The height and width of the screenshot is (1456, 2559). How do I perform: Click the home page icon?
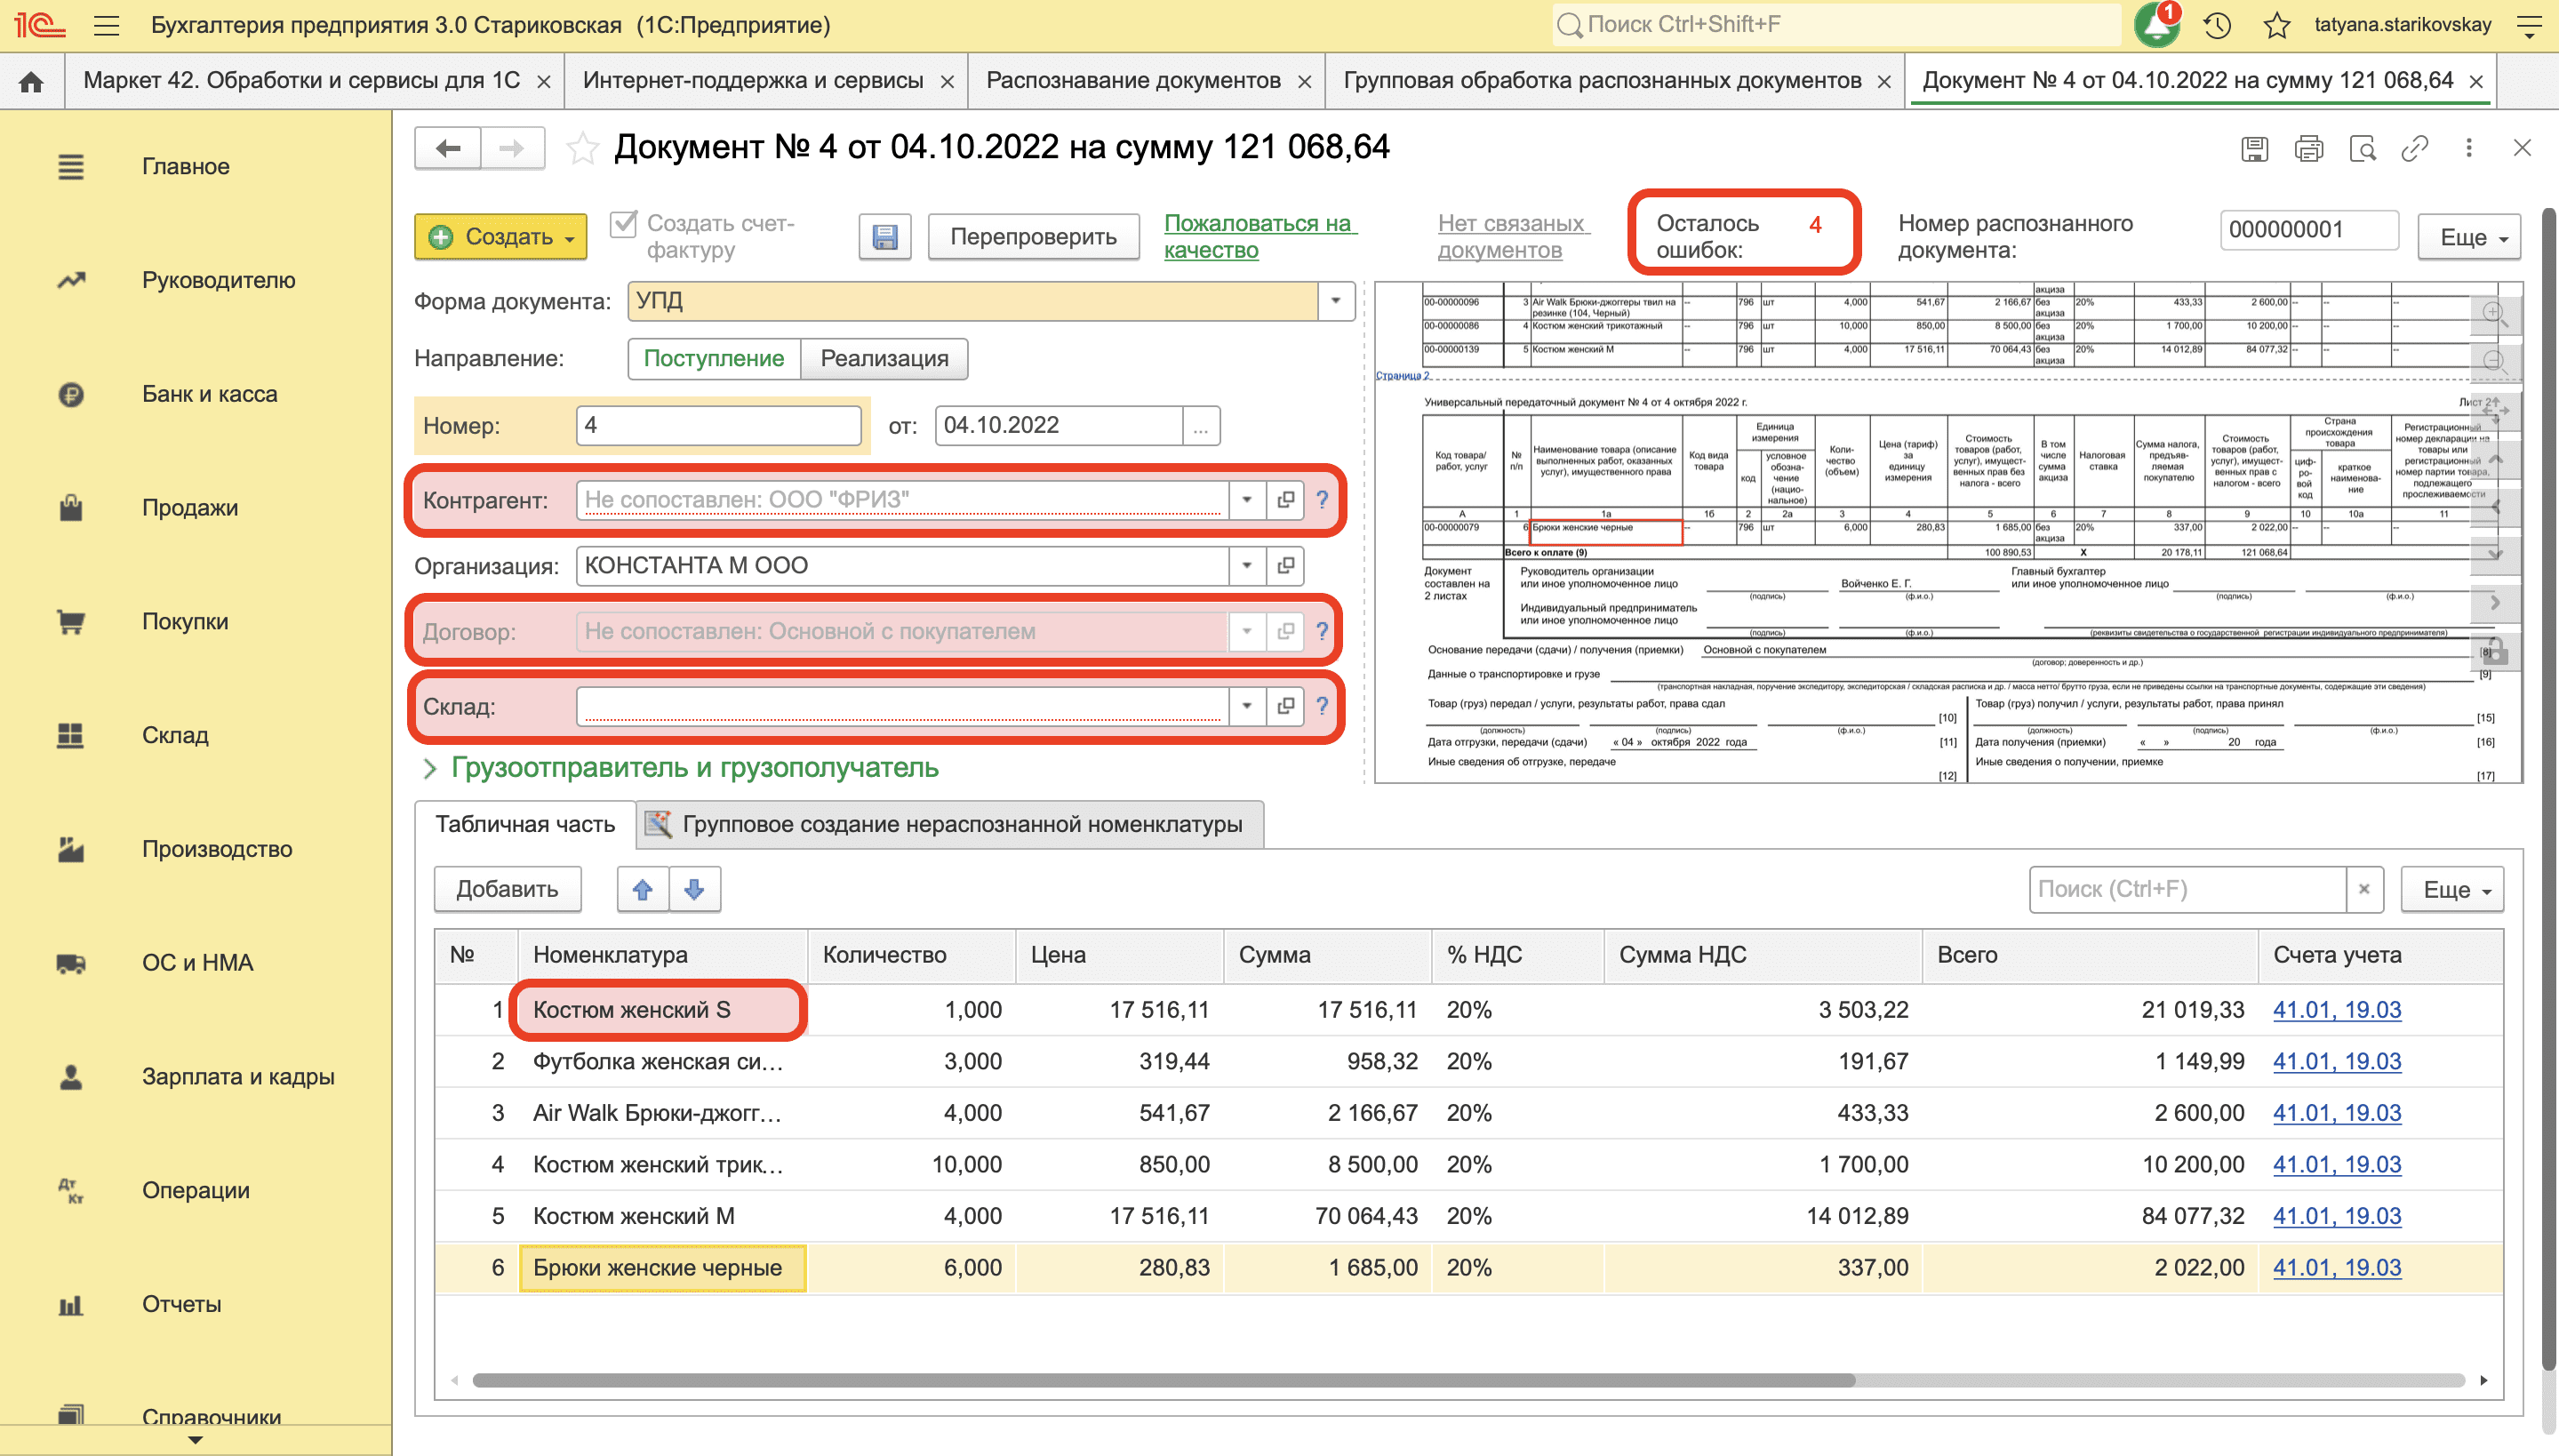(31, 81)
